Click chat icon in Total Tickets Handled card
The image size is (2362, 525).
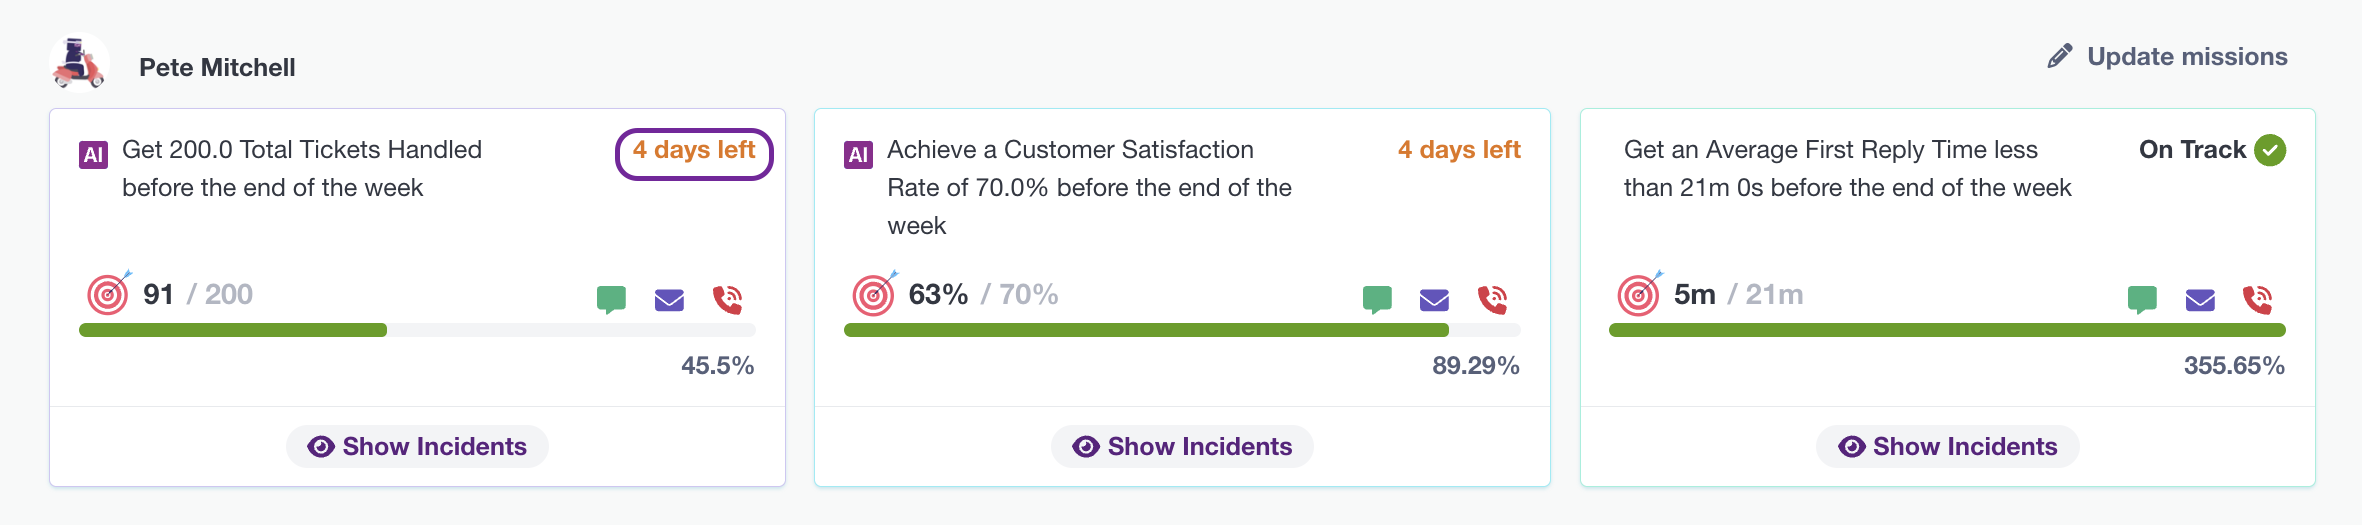611,299
